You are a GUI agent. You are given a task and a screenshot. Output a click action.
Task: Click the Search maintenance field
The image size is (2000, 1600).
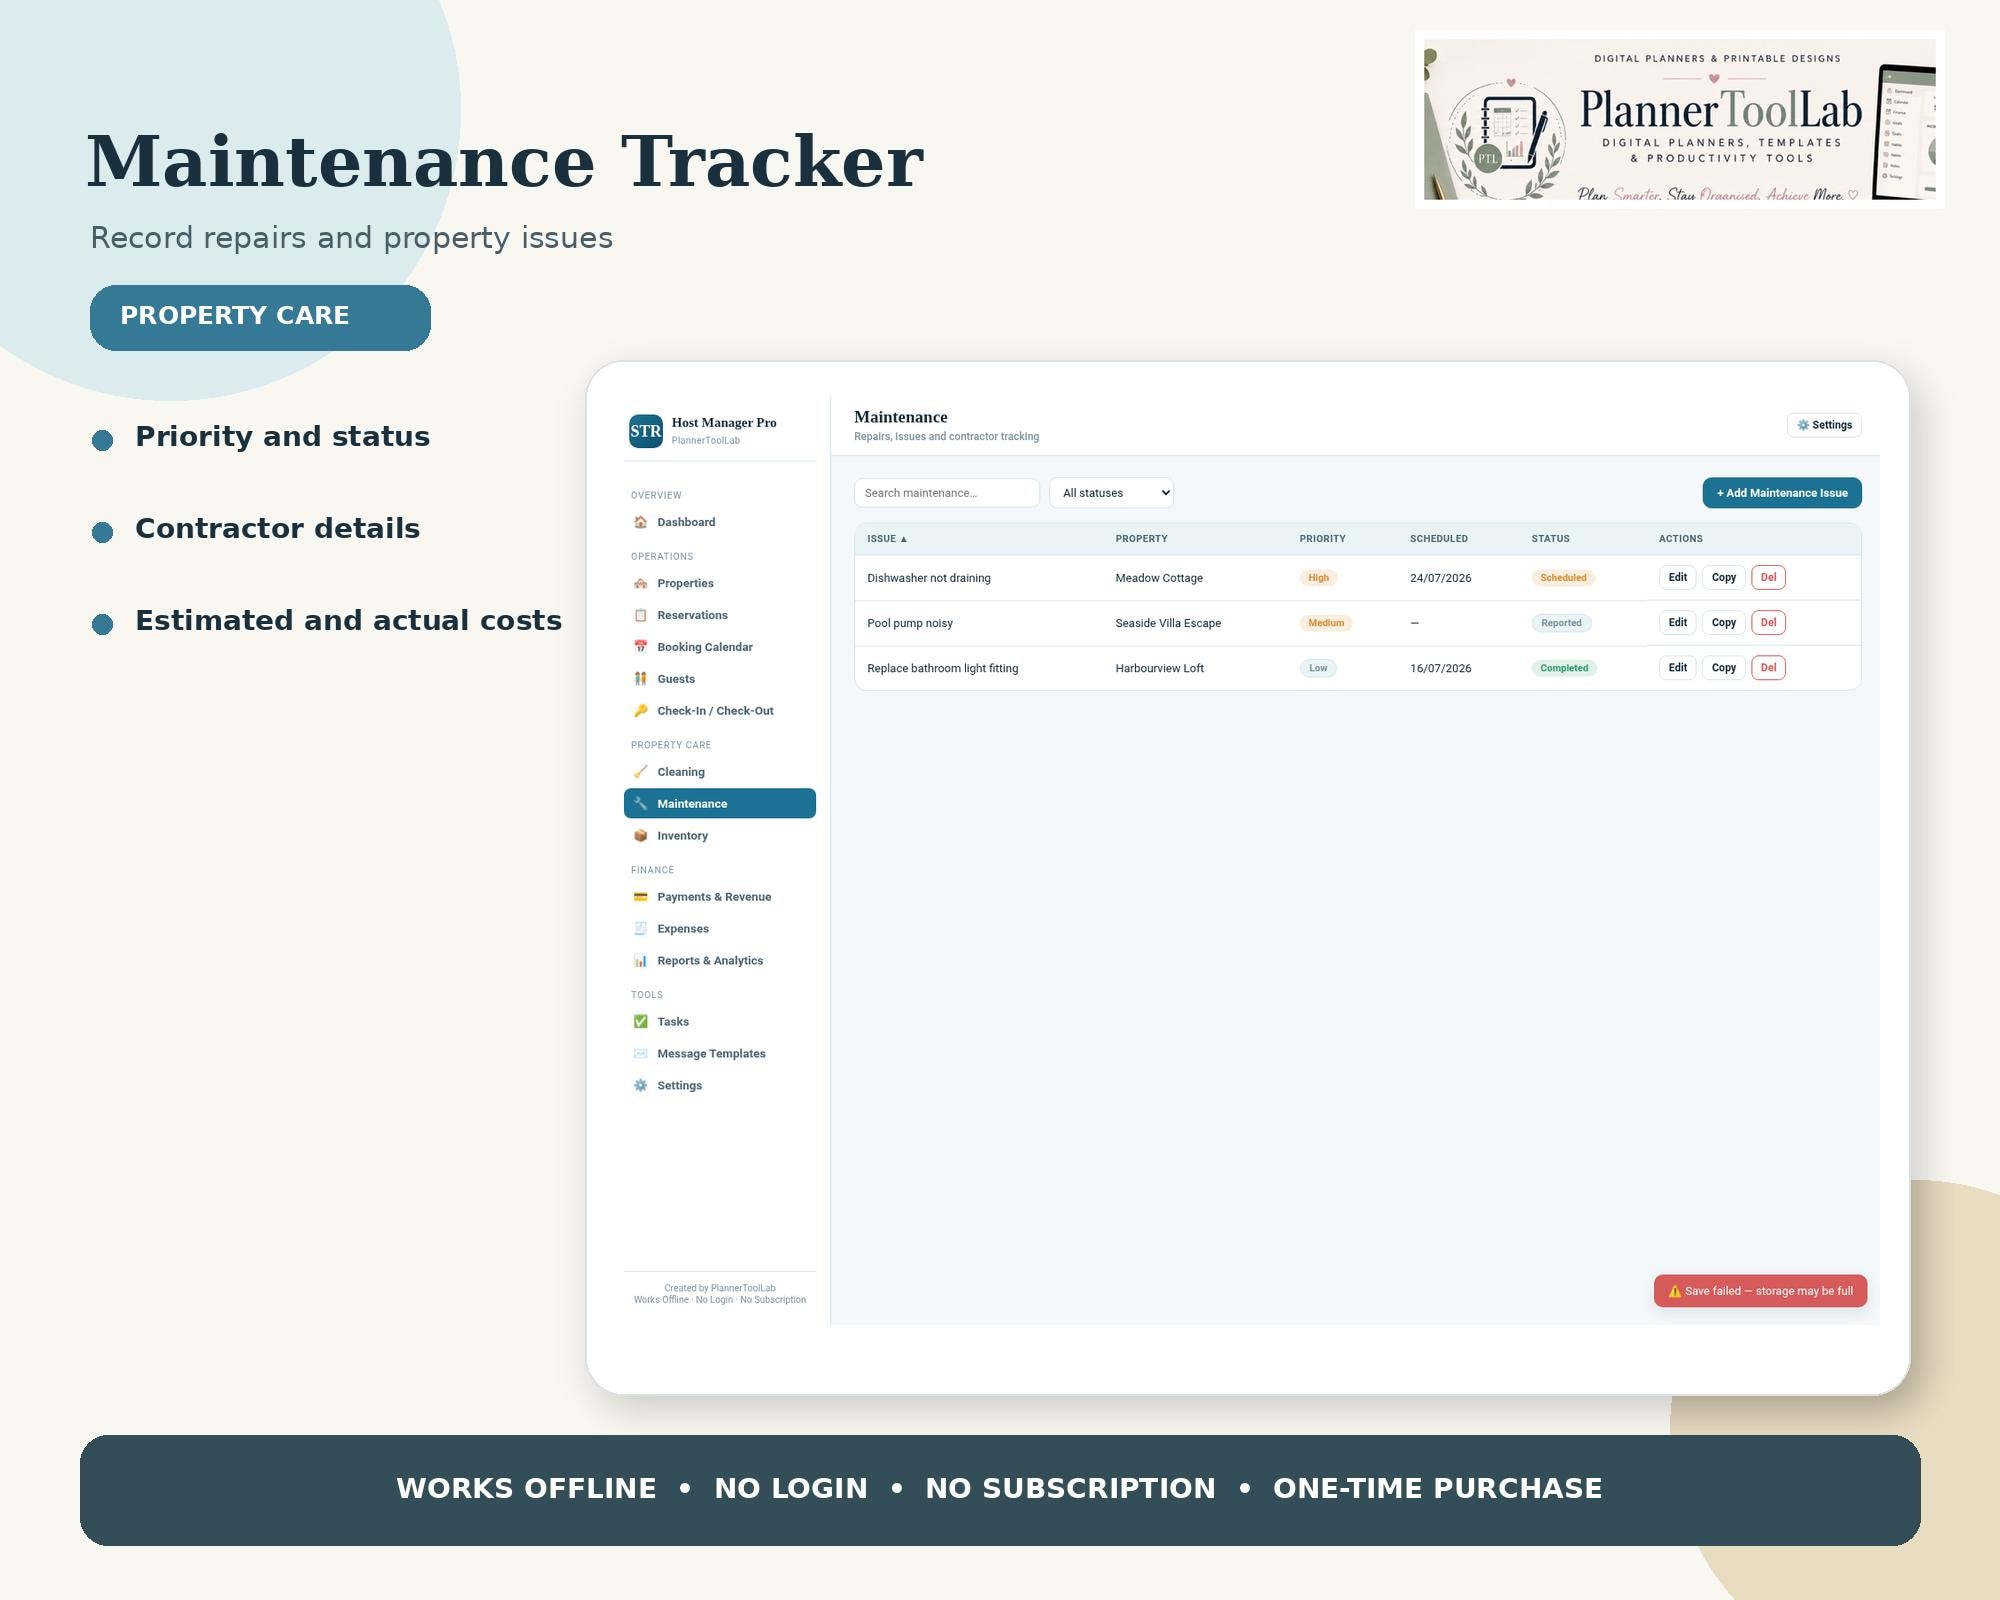947,493
